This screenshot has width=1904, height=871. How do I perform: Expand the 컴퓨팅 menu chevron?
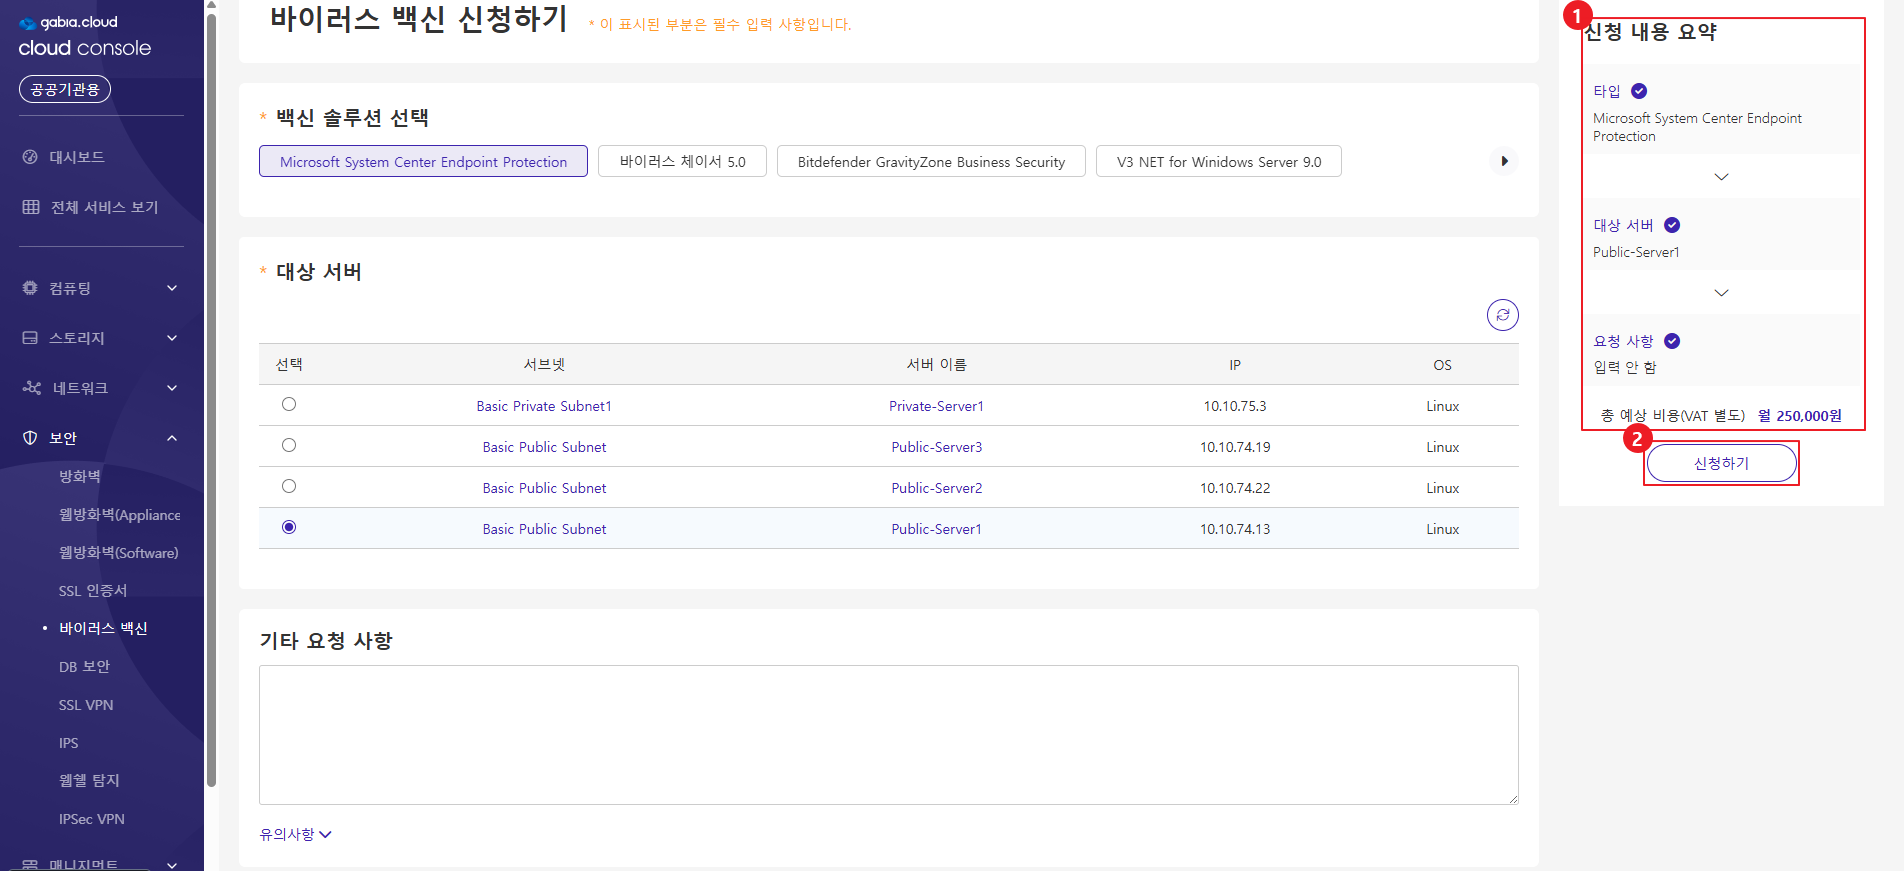[172, 288]
